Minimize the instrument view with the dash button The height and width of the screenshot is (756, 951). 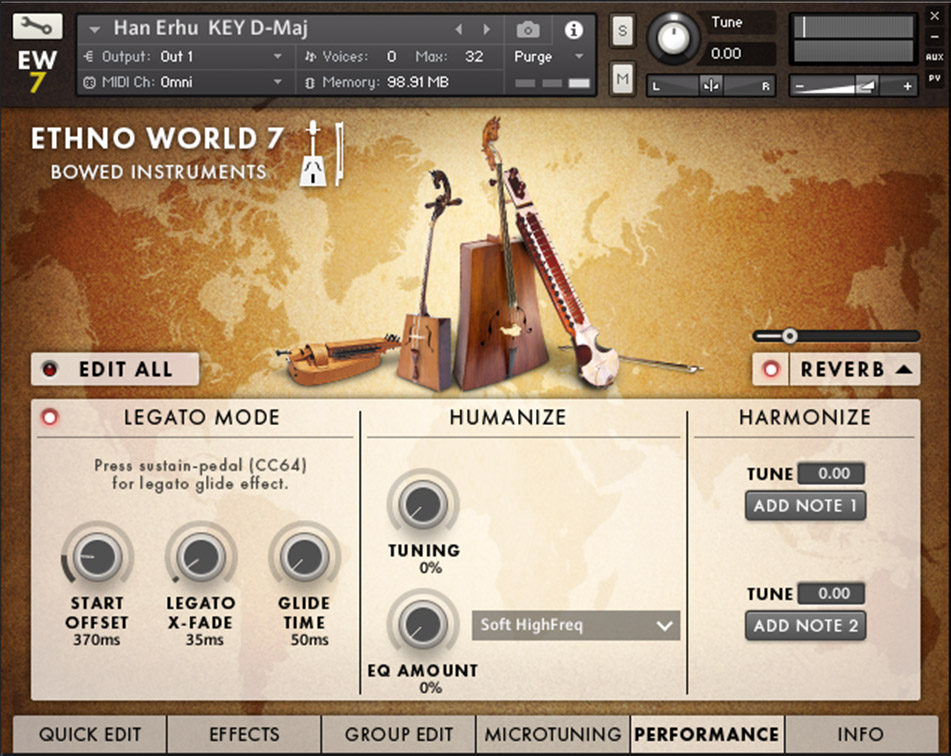[935, 36]
